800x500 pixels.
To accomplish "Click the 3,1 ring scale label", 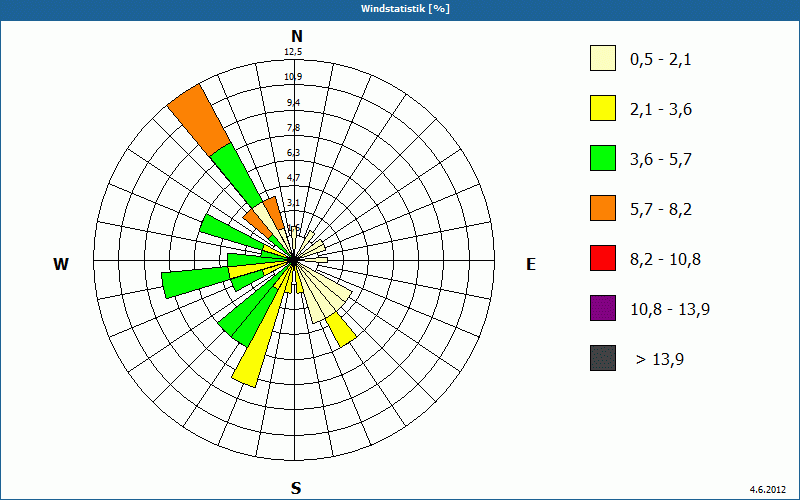I will pos(293,203).
